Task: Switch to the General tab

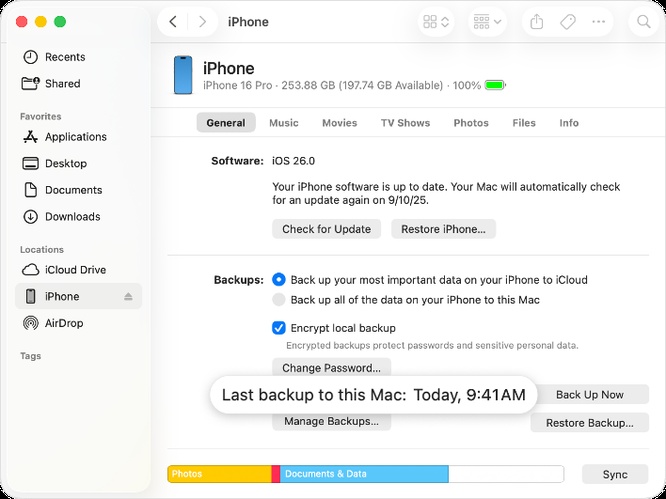Action: (x=226, y=123)
